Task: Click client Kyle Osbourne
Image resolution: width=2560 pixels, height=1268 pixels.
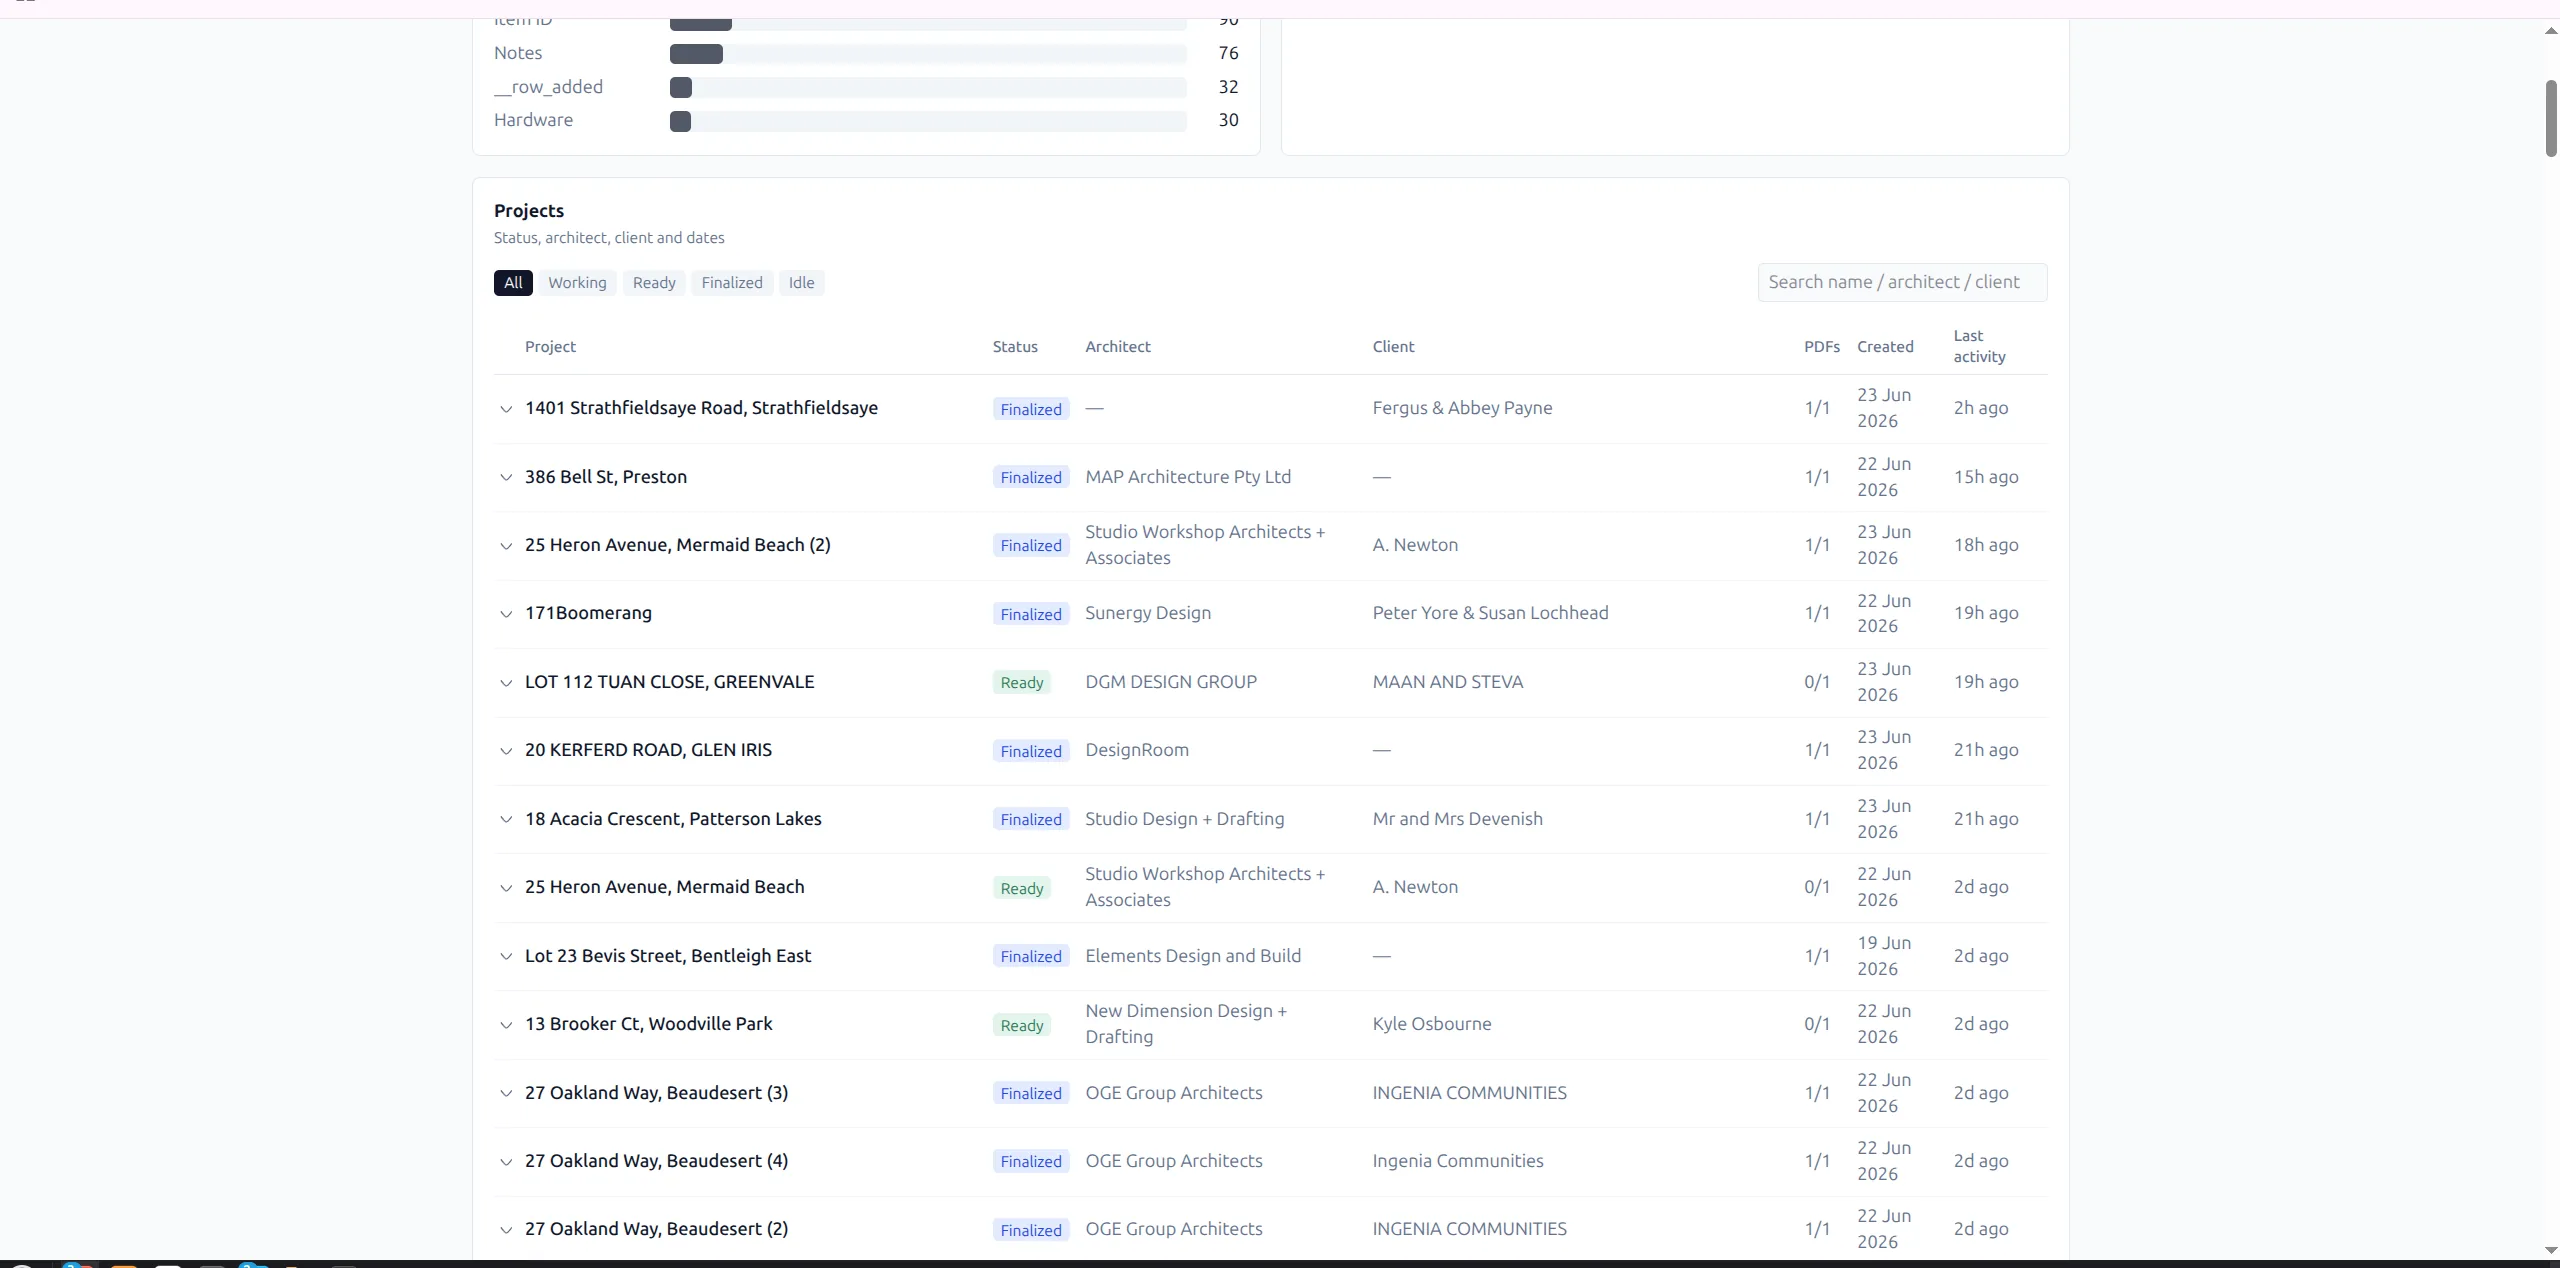Action: [x=1432, y=1024]
